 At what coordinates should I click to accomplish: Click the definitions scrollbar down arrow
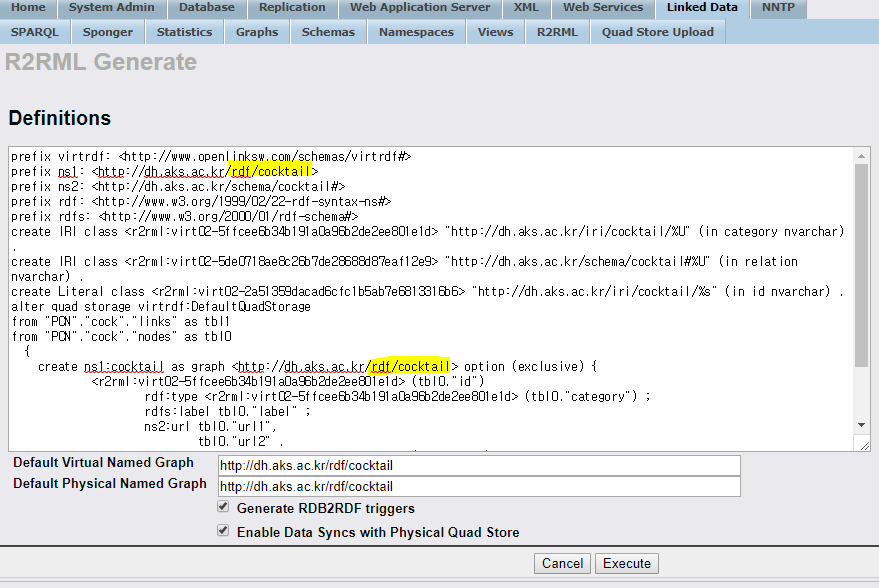point(862,425)
